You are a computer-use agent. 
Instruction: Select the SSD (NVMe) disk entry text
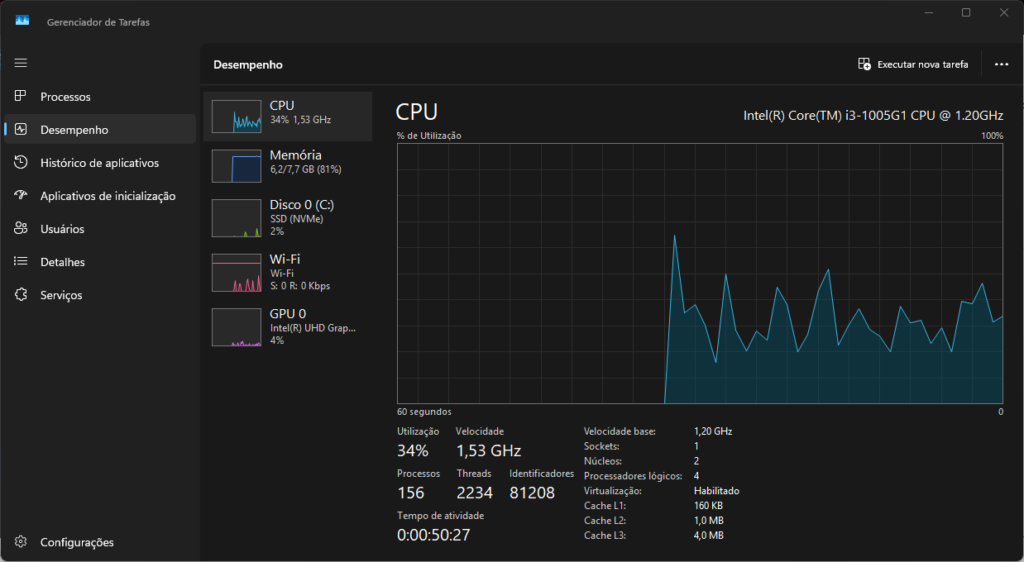296,219
